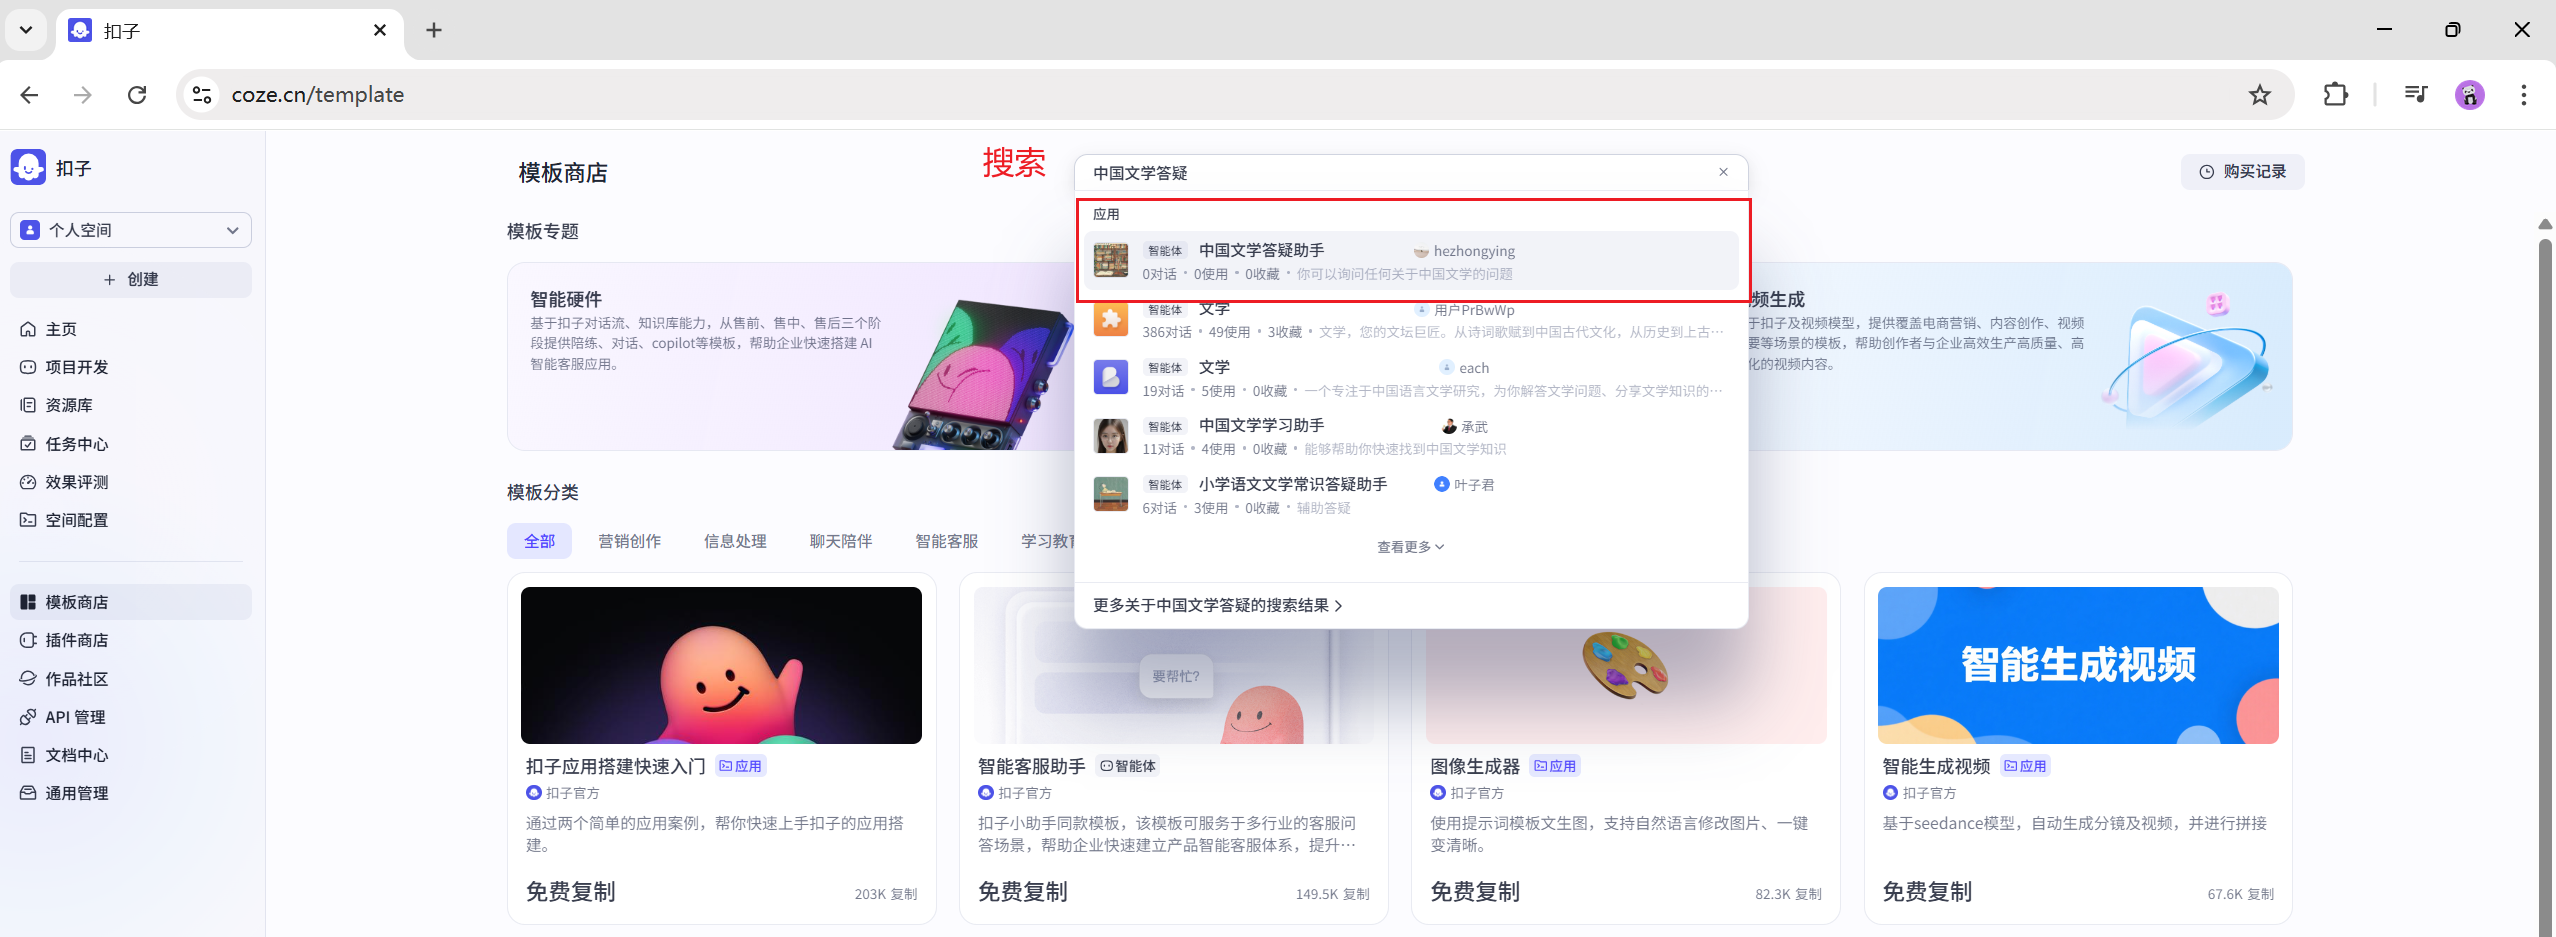Open the Chrome three-dot menu
This screenshot has width=2556, height=937.
tap(2523, 94)
